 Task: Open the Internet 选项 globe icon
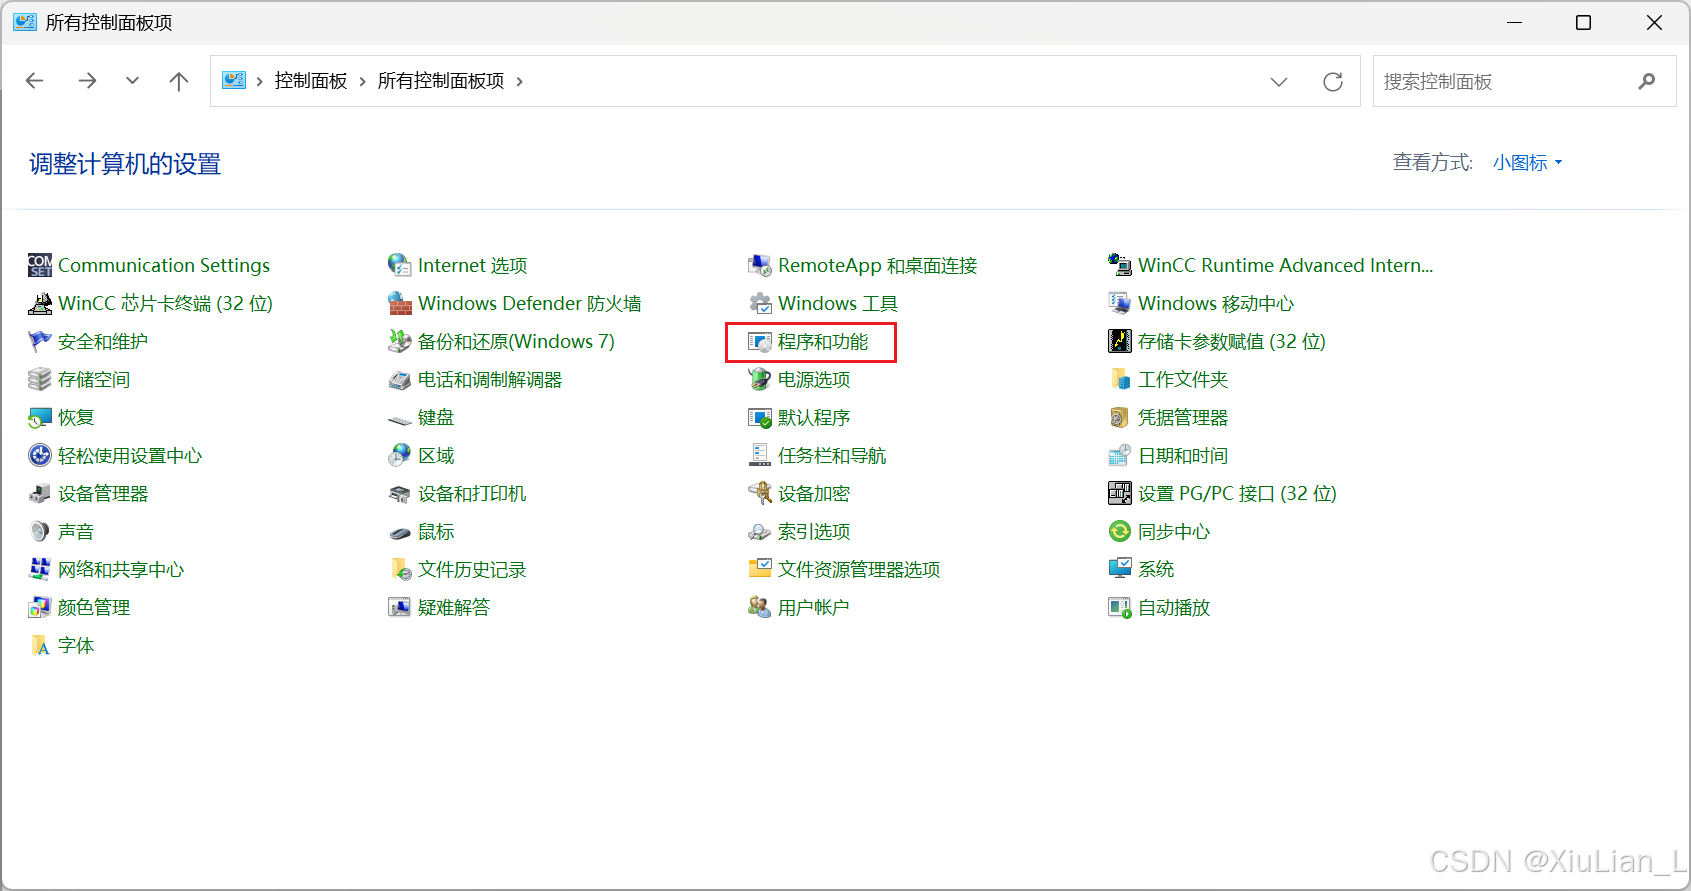click(400, 265)
